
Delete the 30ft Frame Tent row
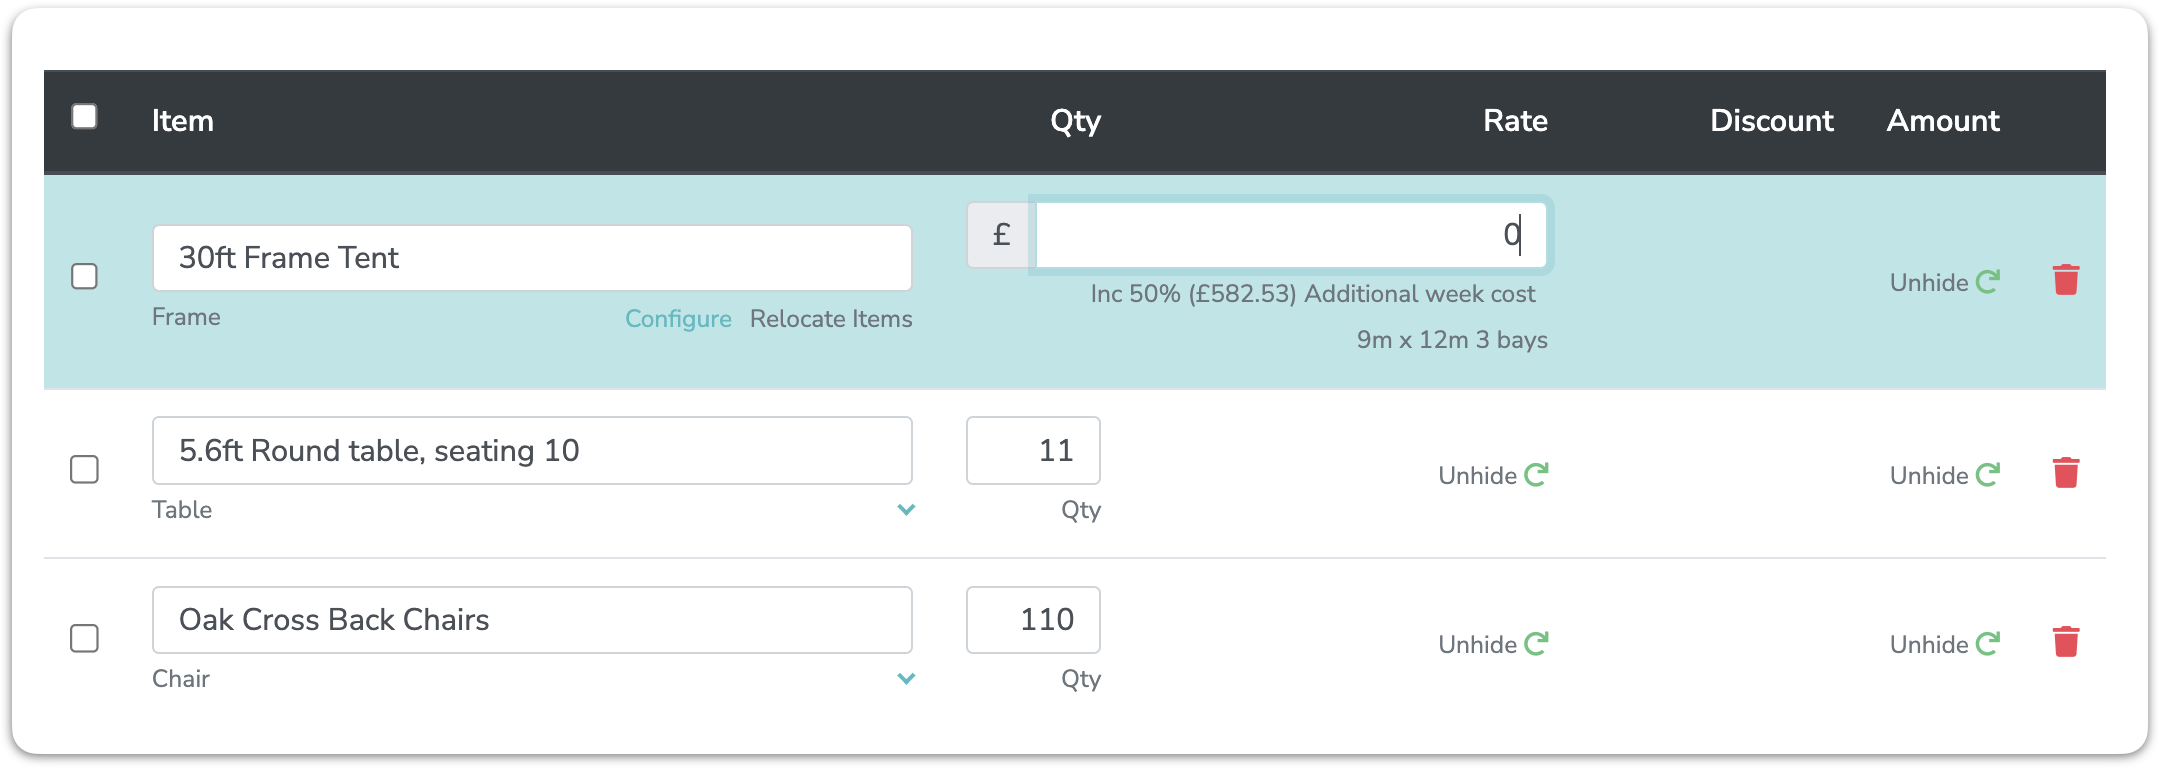pos(2065,280)
